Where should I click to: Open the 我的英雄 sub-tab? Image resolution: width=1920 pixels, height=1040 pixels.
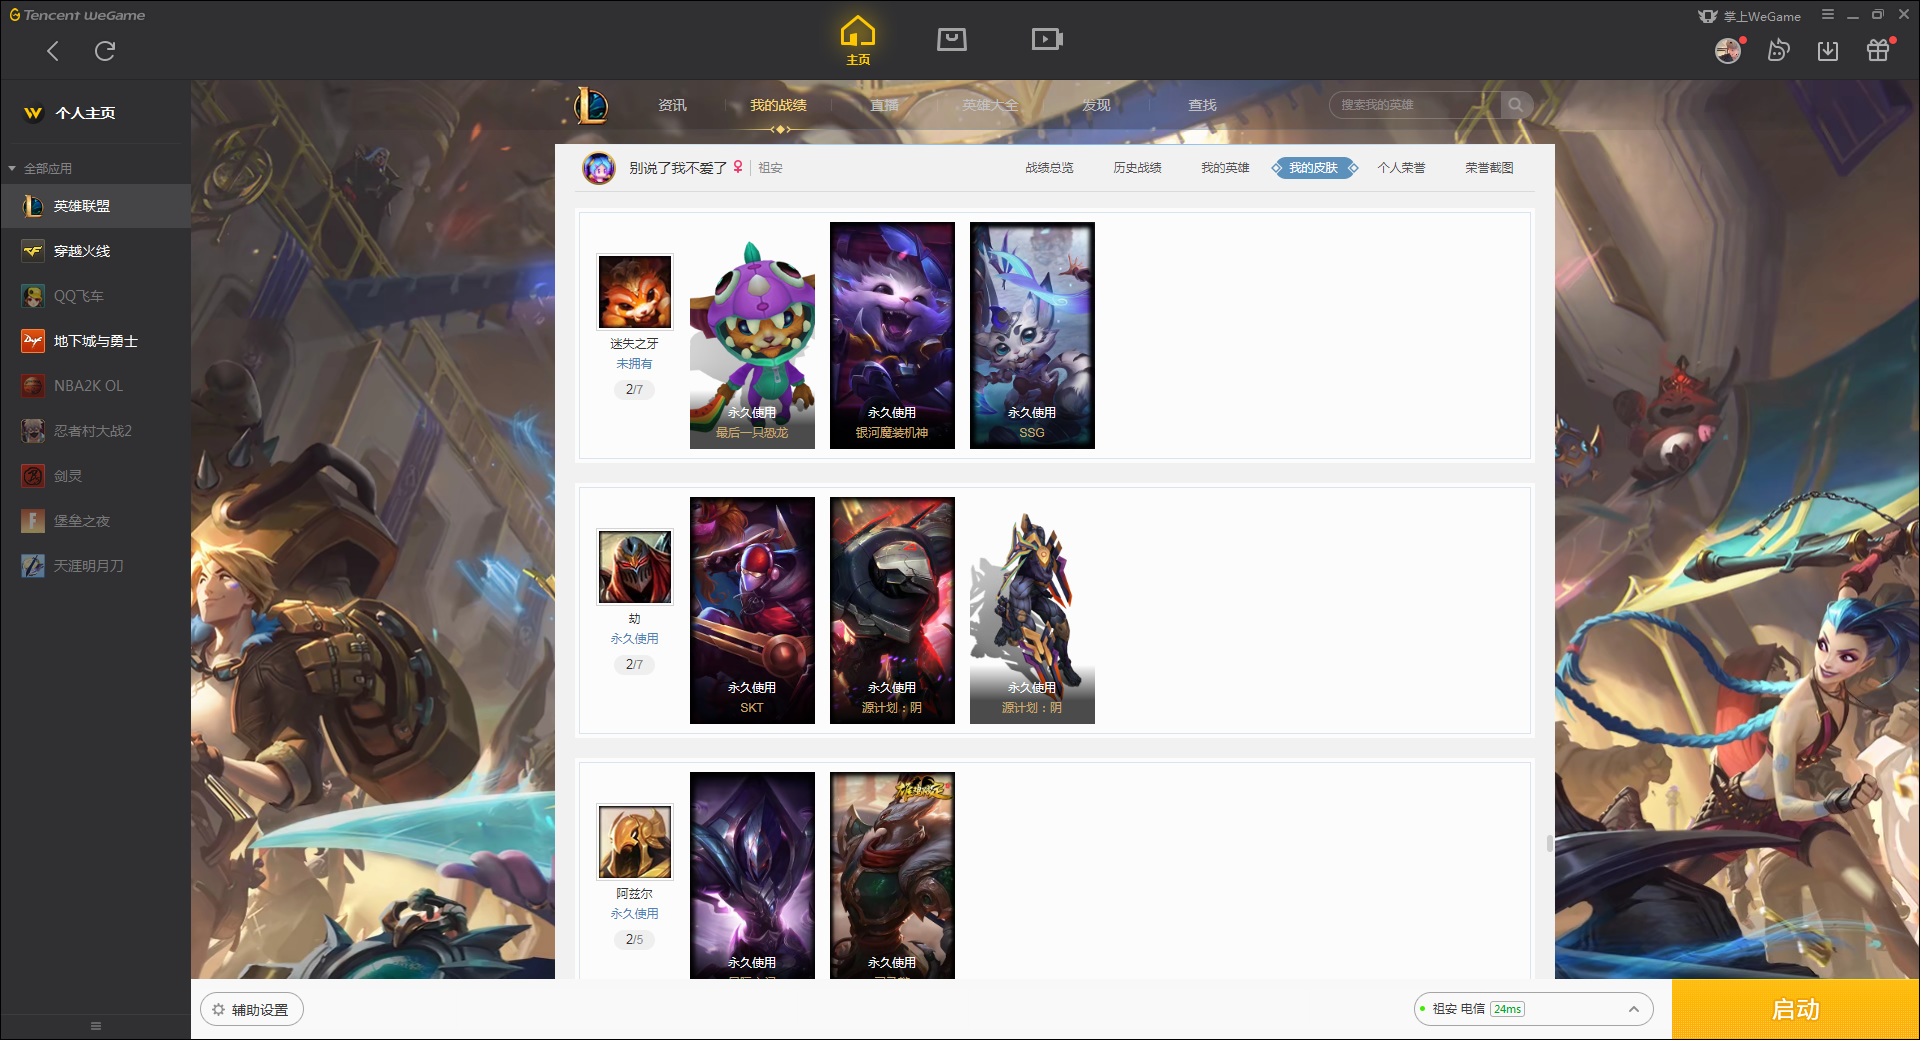pyautogui.click(x=1225, y=168)
